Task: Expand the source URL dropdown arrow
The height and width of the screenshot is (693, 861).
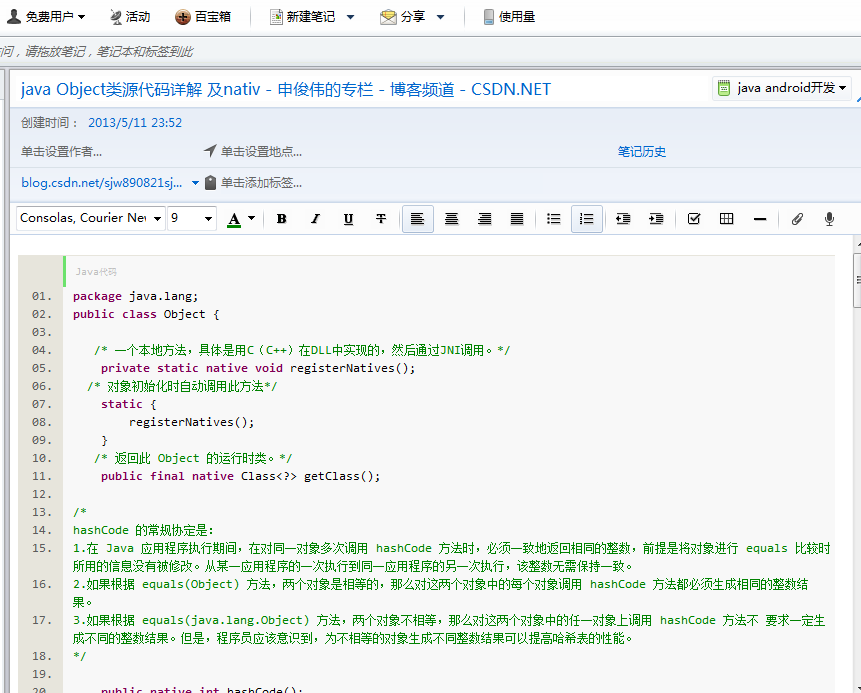Action: [195, 183]
